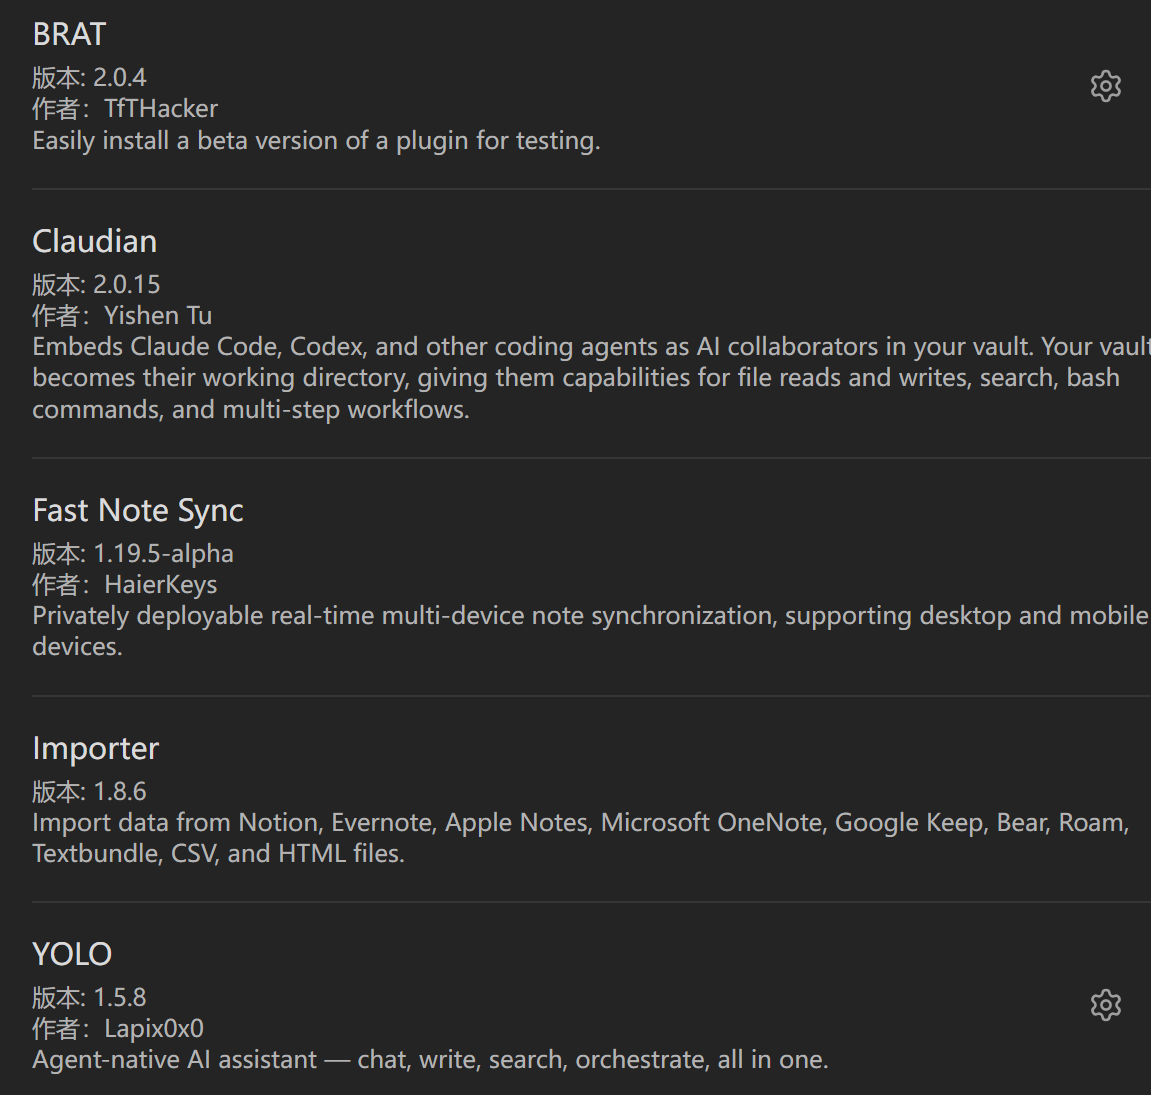
Task: Click author Yishen Tu line
Action: [x=123, y=316]
